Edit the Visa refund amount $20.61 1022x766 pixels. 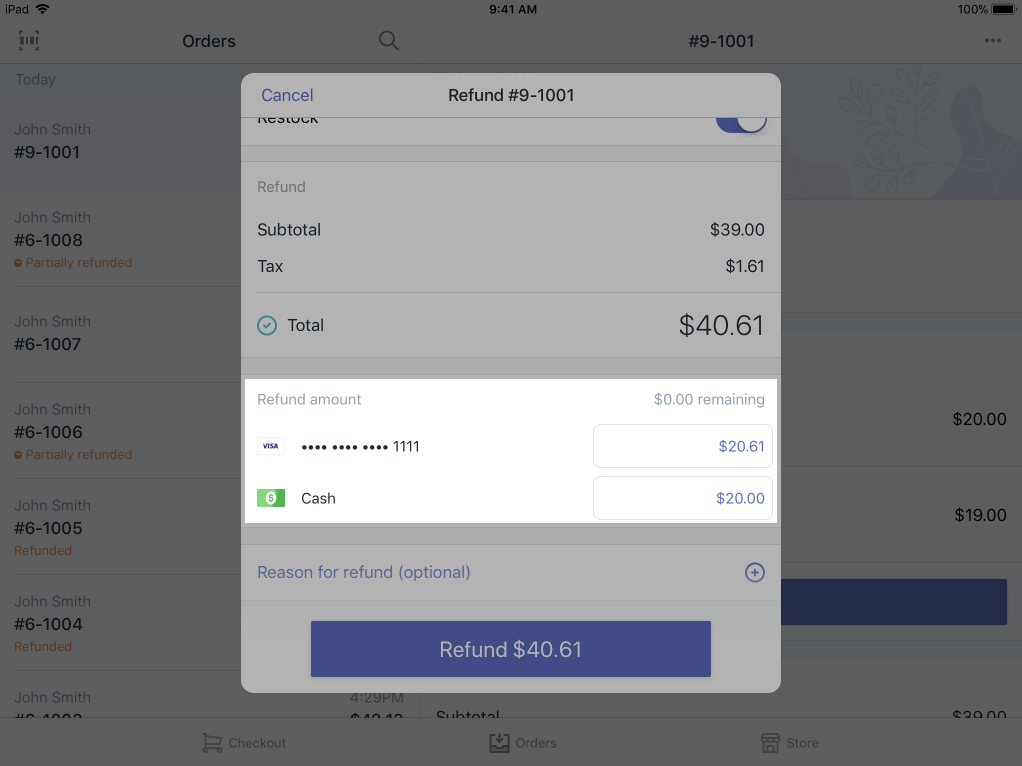point(682,446)
